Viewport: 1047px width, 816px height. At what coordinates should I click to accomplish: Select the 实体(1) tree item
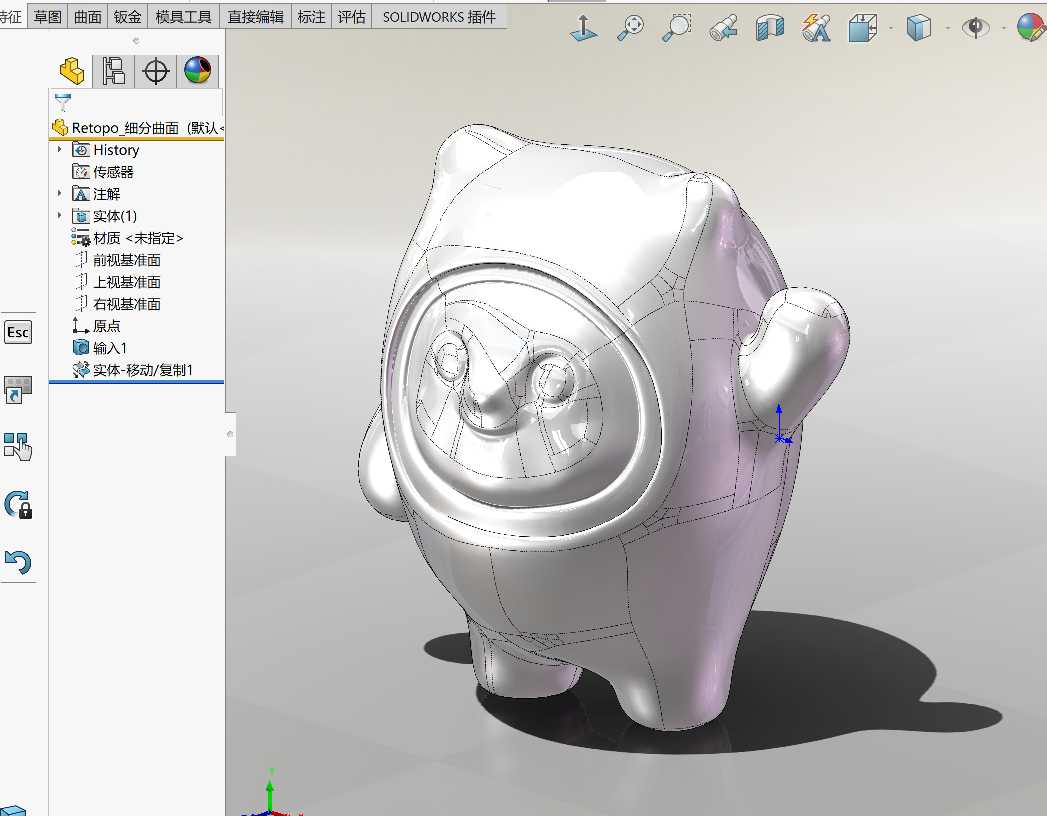105,216
